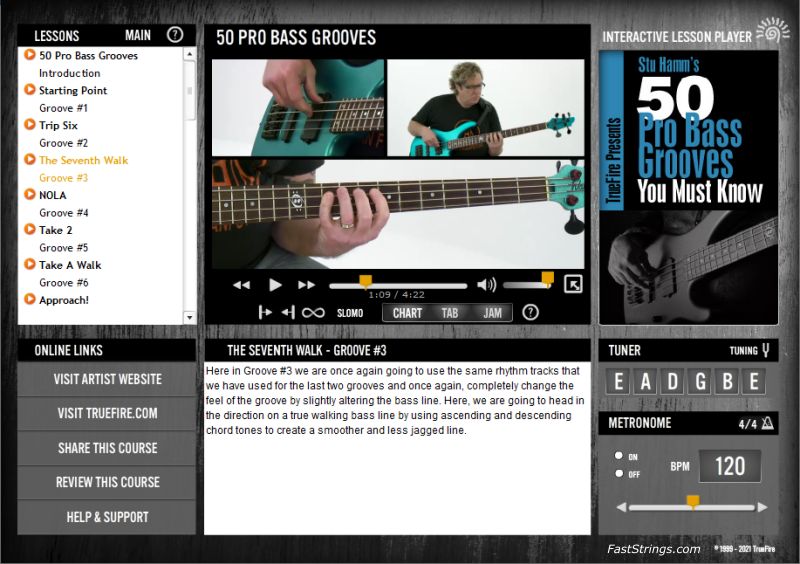Open the JAM track tab
The height and width of the screenshot is (564, 800).
[492, 313]
